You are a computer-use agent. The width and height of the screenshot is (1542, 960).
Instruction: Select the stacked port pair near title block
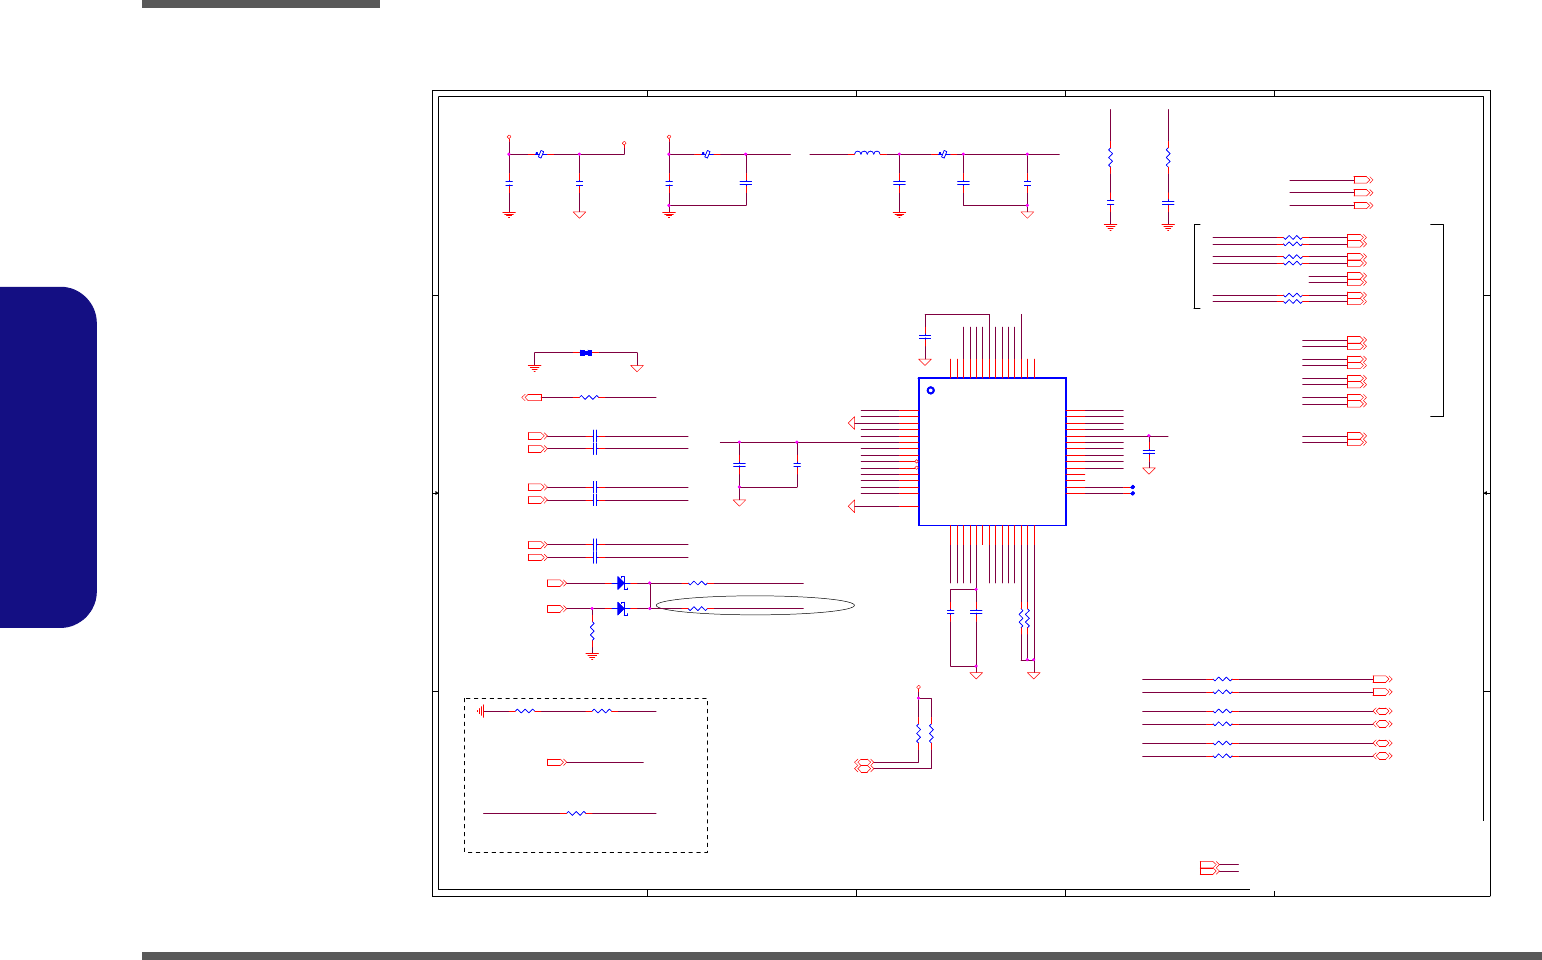[1210, 868]
